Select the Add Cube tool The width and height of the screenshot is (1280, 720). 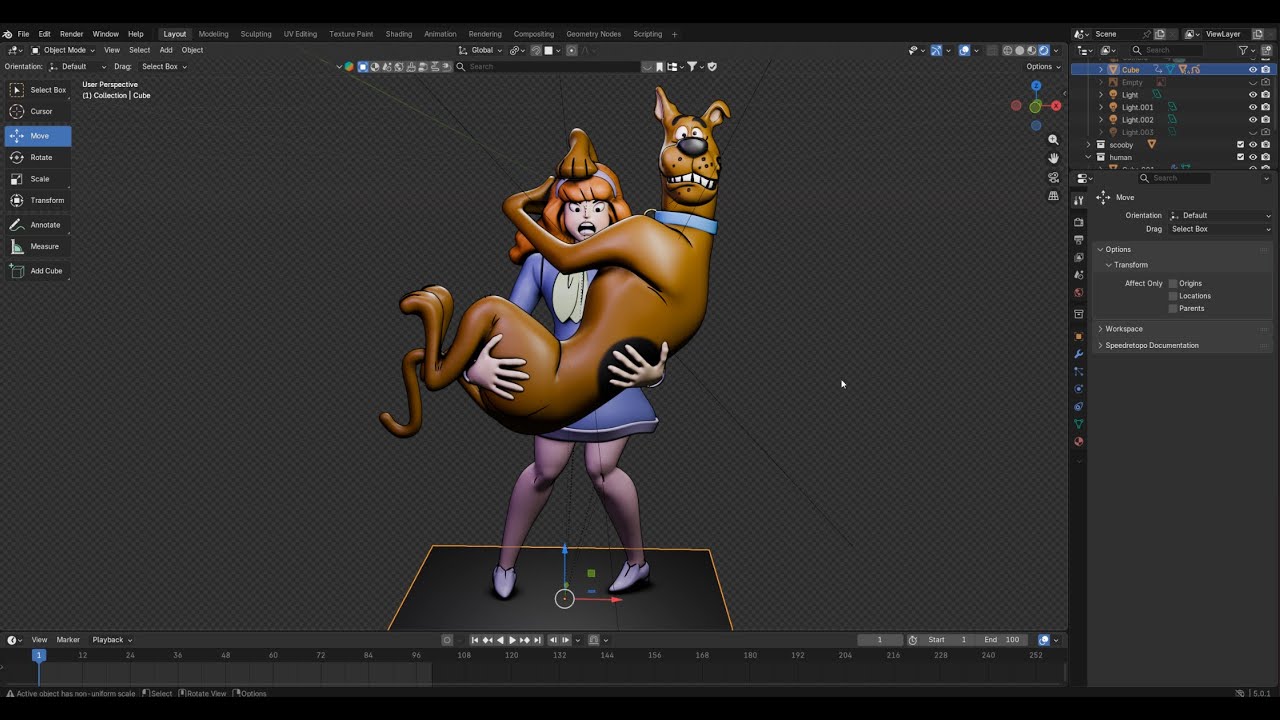tap(38, 271)
